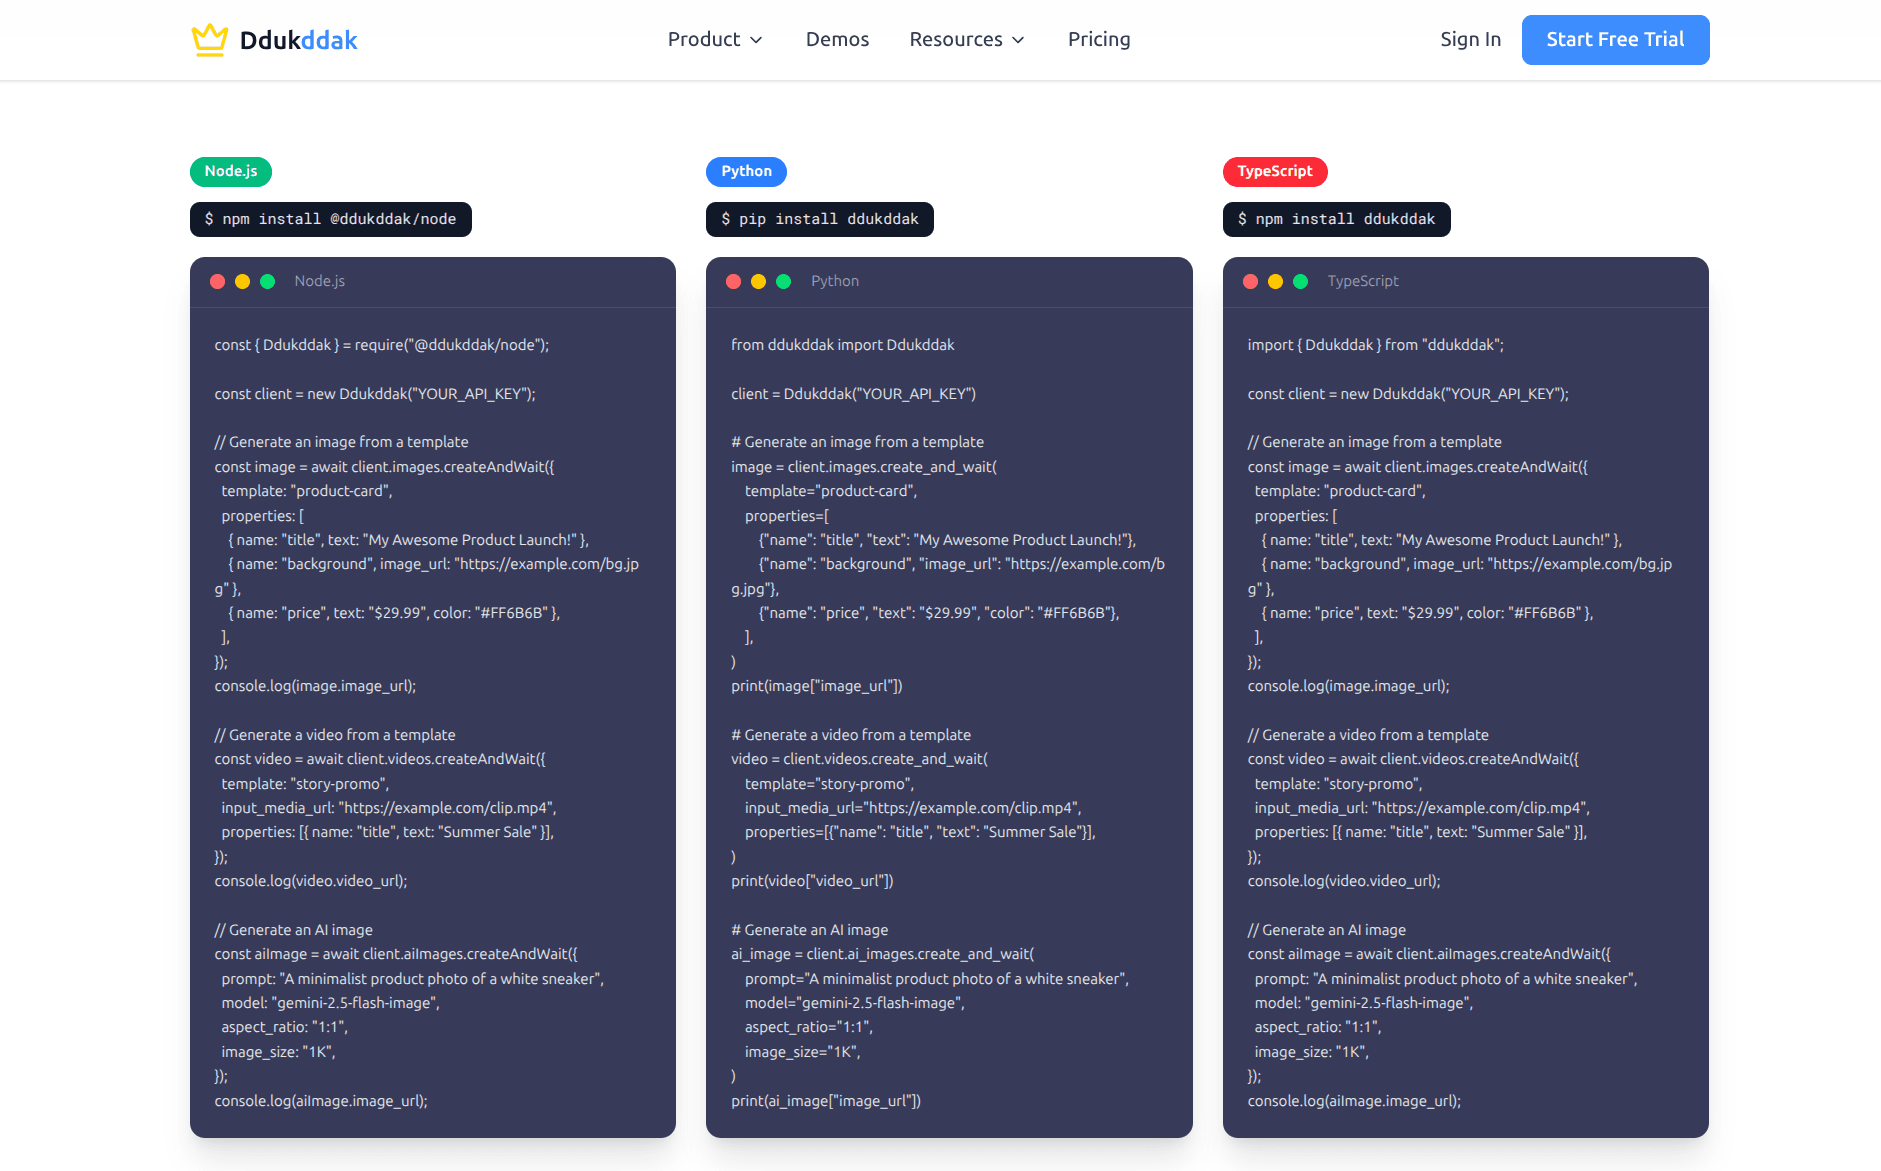The height and width of the screenshot is (1171, 1881).
Task: Click the red dot in the TypeScript code window
Action: click(x=1250, y=281)
